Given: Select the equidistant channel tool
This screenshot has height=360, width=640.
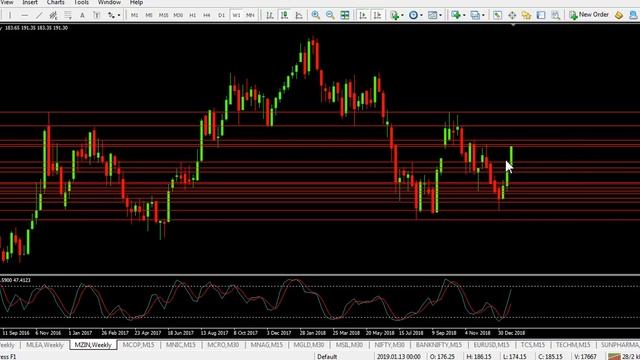Looking at the screenshot, I should point(53,15).
